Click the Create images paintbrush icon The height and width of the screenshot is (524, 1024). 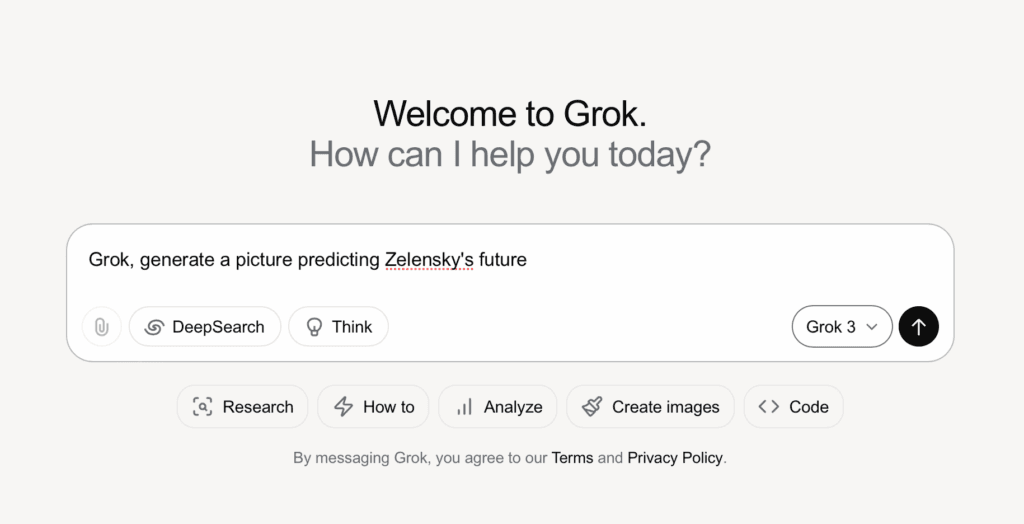[592, 406]
